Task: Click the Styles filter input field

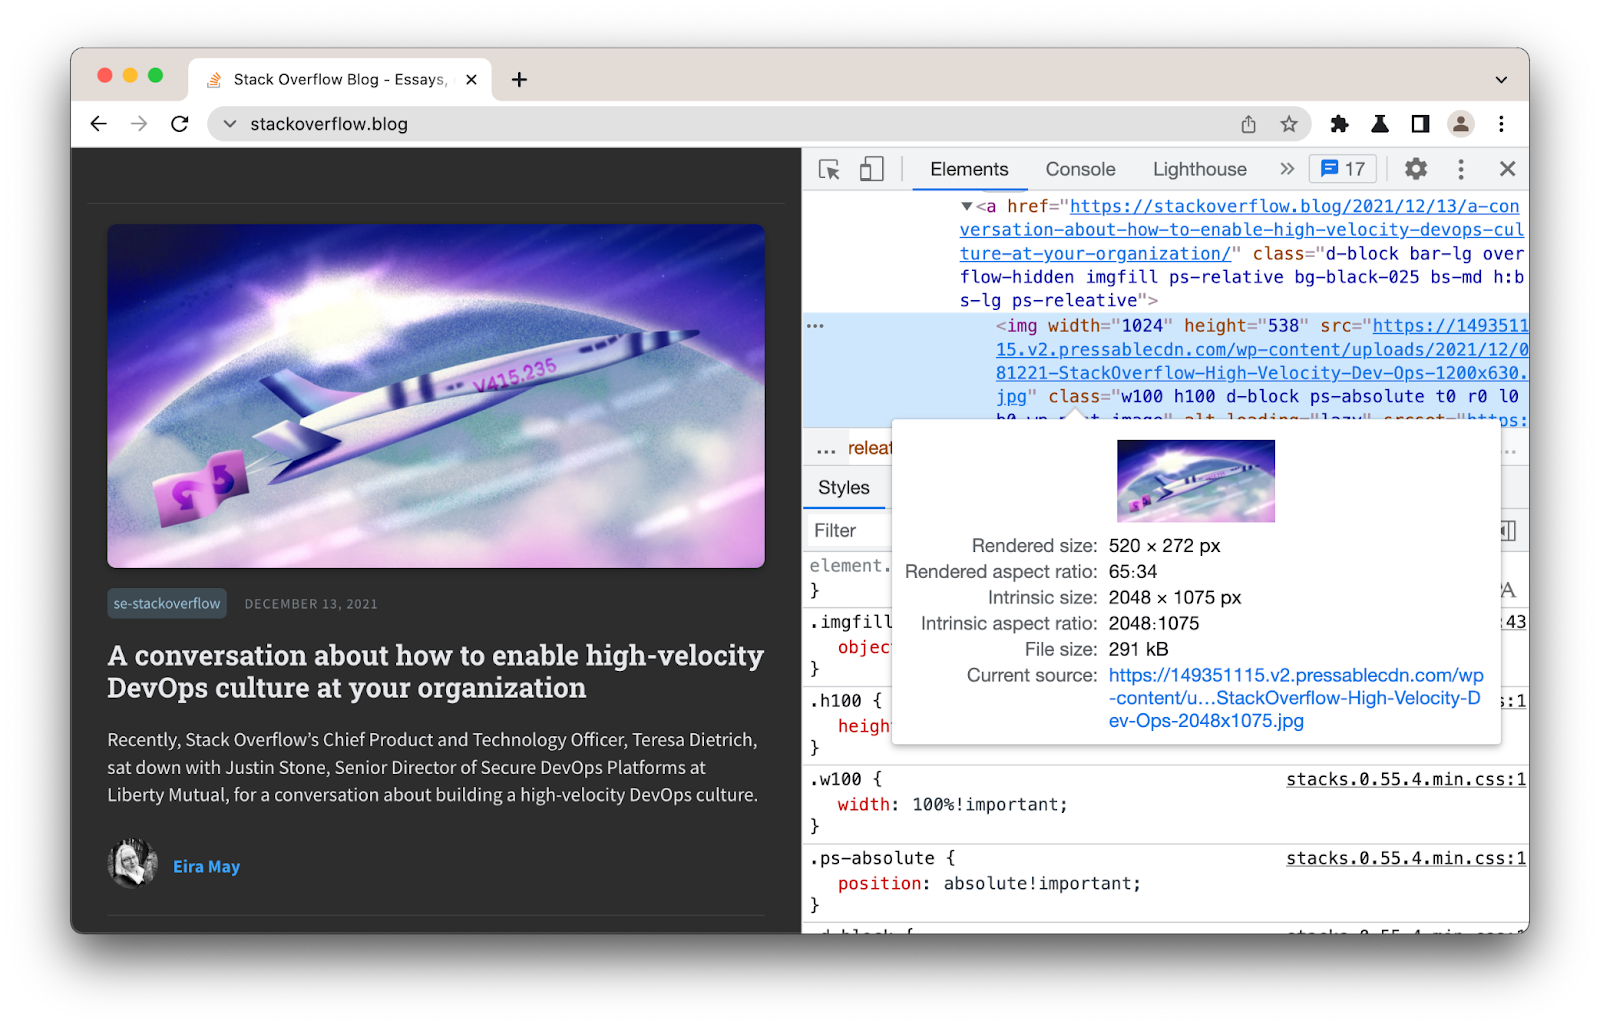Action: 850,531
